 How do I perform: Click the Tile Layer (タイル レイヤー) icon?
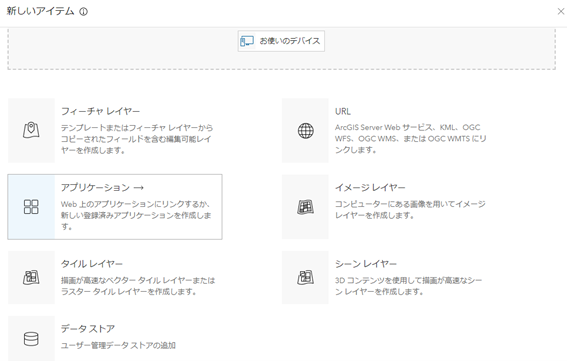[x=31, y=277]
